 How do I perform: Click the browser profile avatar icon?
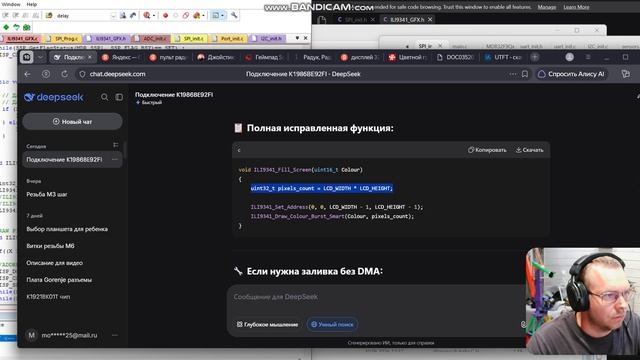pyautogui.click(x=570, y=57)
